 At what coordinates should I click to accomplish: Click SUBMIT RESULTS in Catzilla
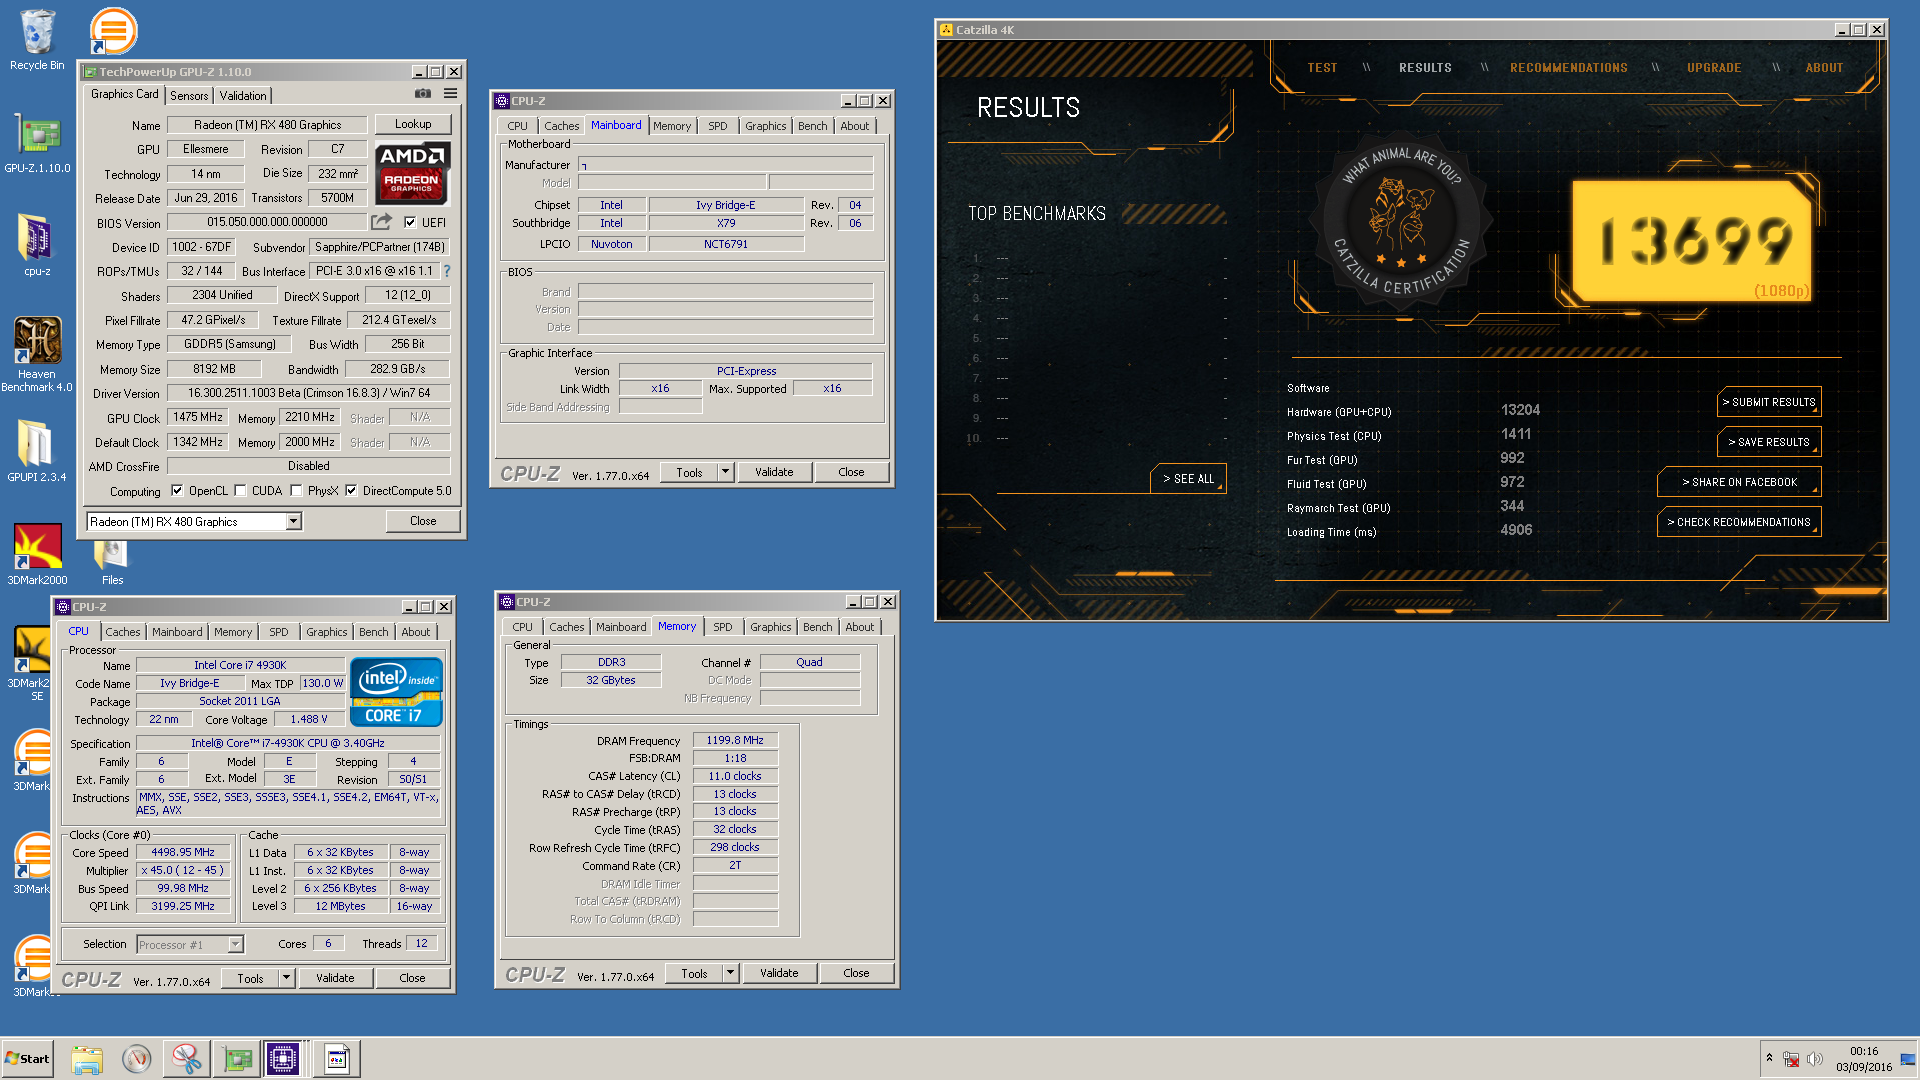click(1769, 402)
